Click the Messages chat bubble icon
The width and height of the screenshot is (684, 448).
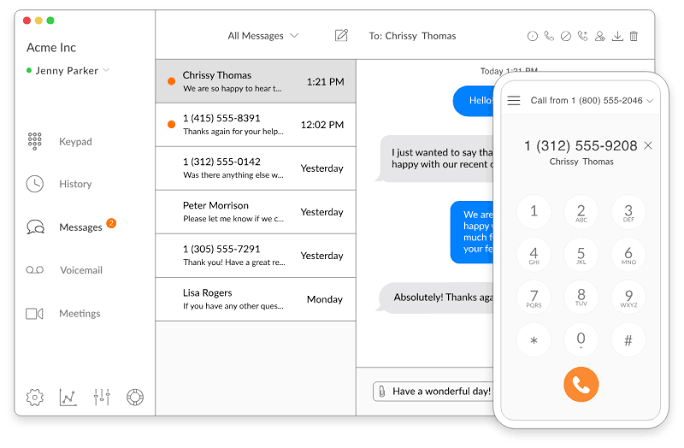click(35, 227)
